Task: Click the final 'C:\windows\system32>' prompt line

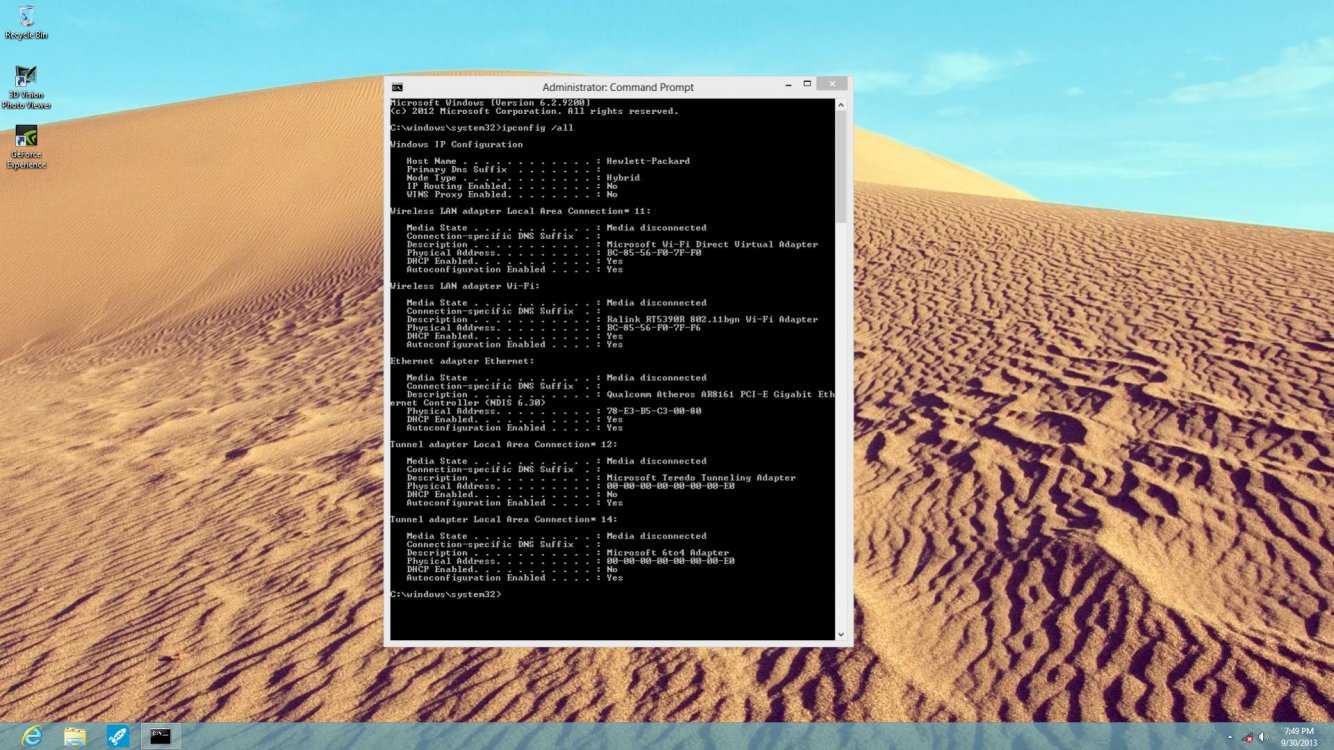Action: point(445,594)
